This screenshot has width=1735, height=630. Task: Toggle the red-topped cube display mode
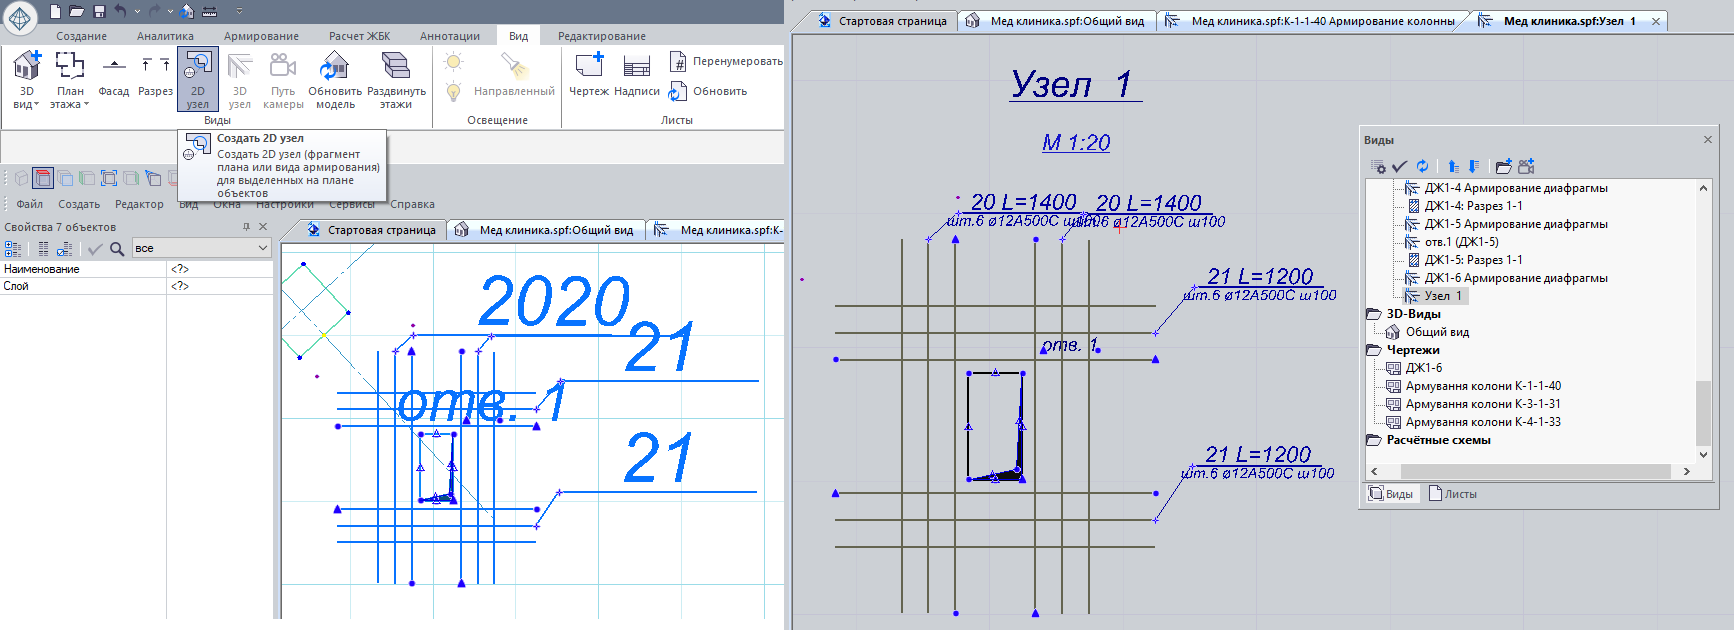pyautogui.click(x=42, y=178)
